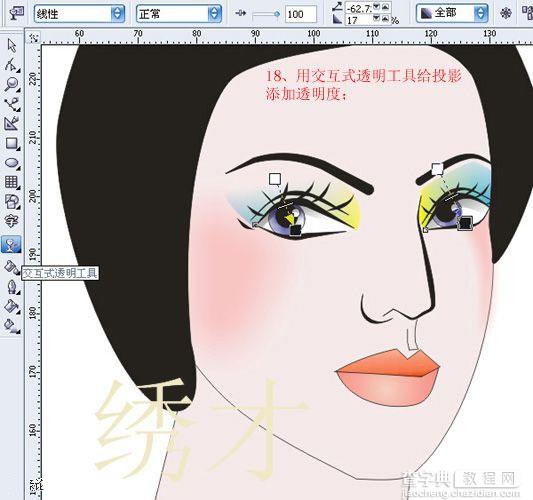Click white transparency start handle on right eye
The image size is (533, 500).
[x=437, y=169]
